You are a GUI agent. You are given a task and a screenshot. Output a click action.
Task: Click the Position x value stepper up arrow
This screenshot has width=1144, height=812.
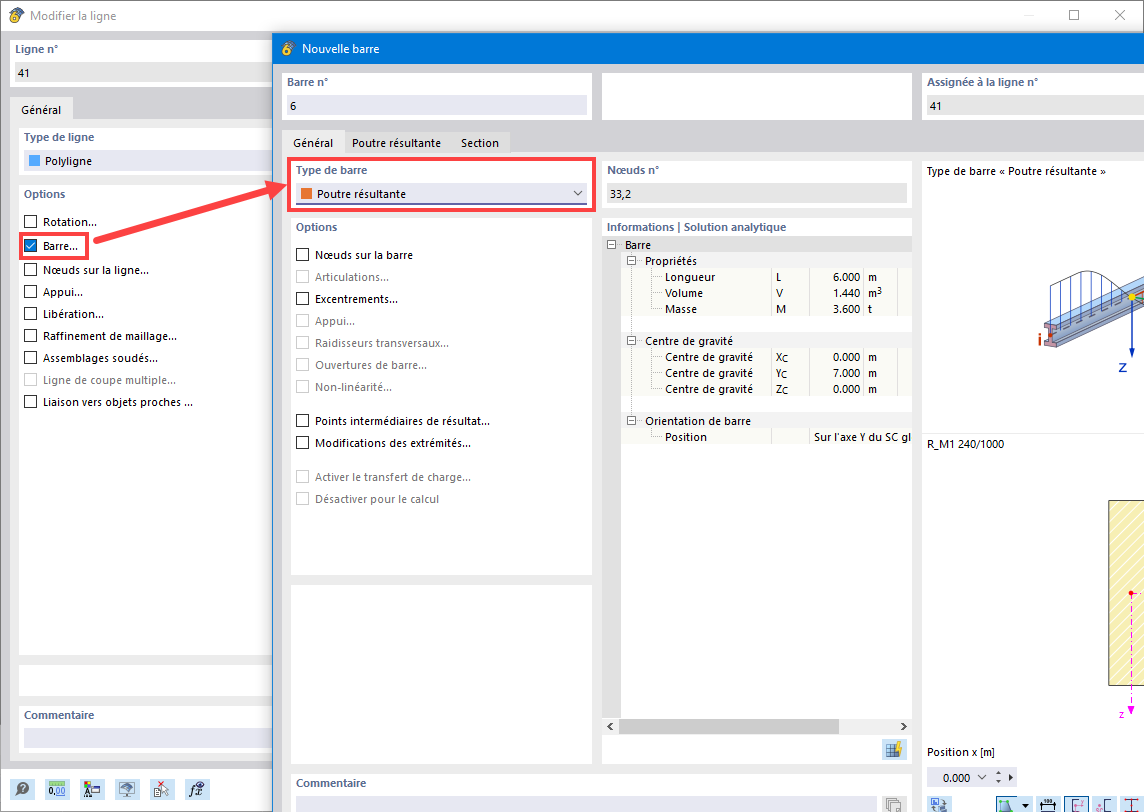click(997, 772)
